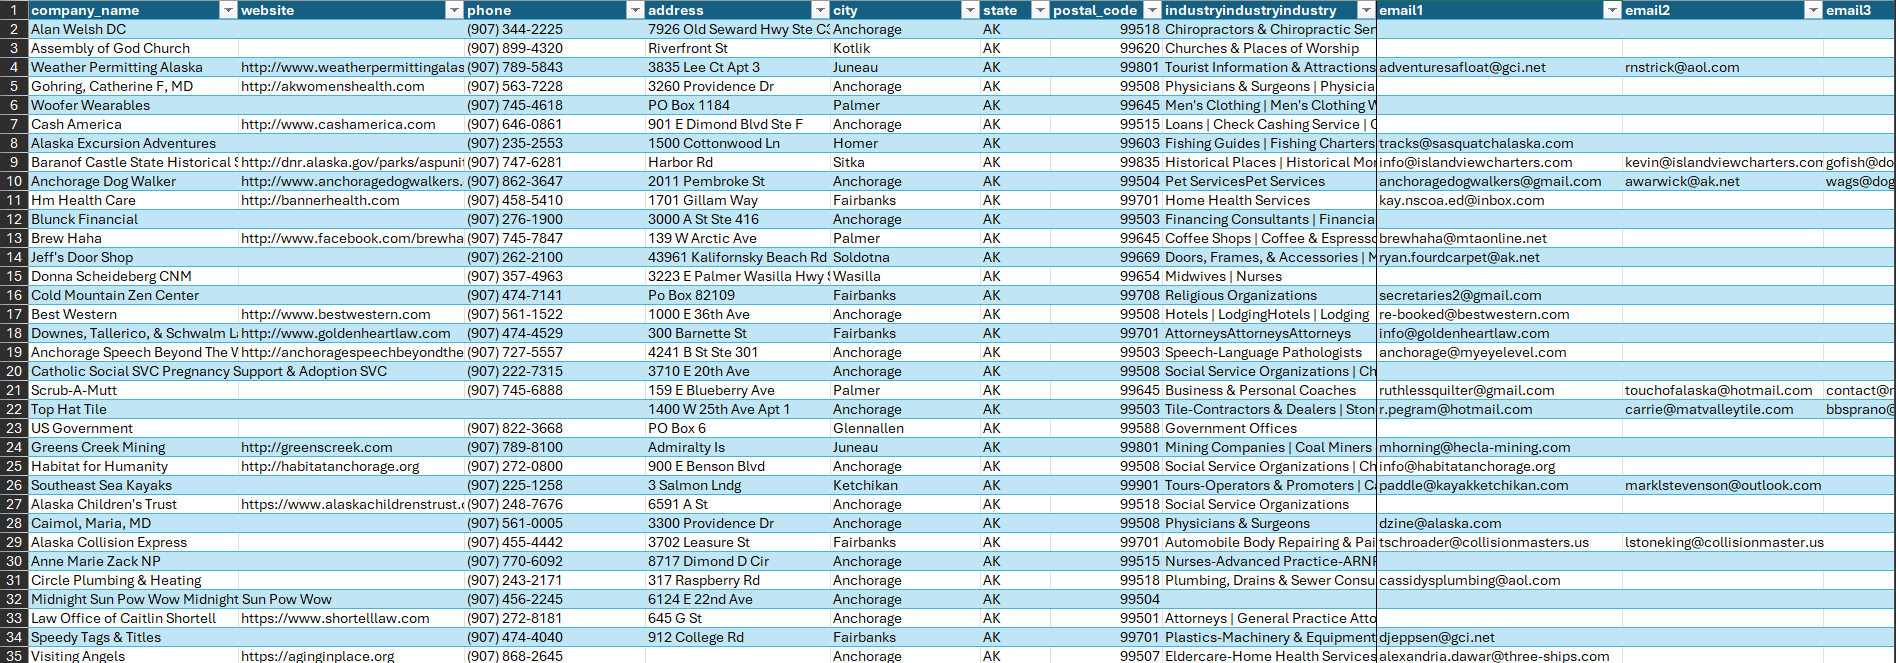Click the cell 'Alan Welsh DC'
This screenshot has width=1896, height=663.
point(133,29)
